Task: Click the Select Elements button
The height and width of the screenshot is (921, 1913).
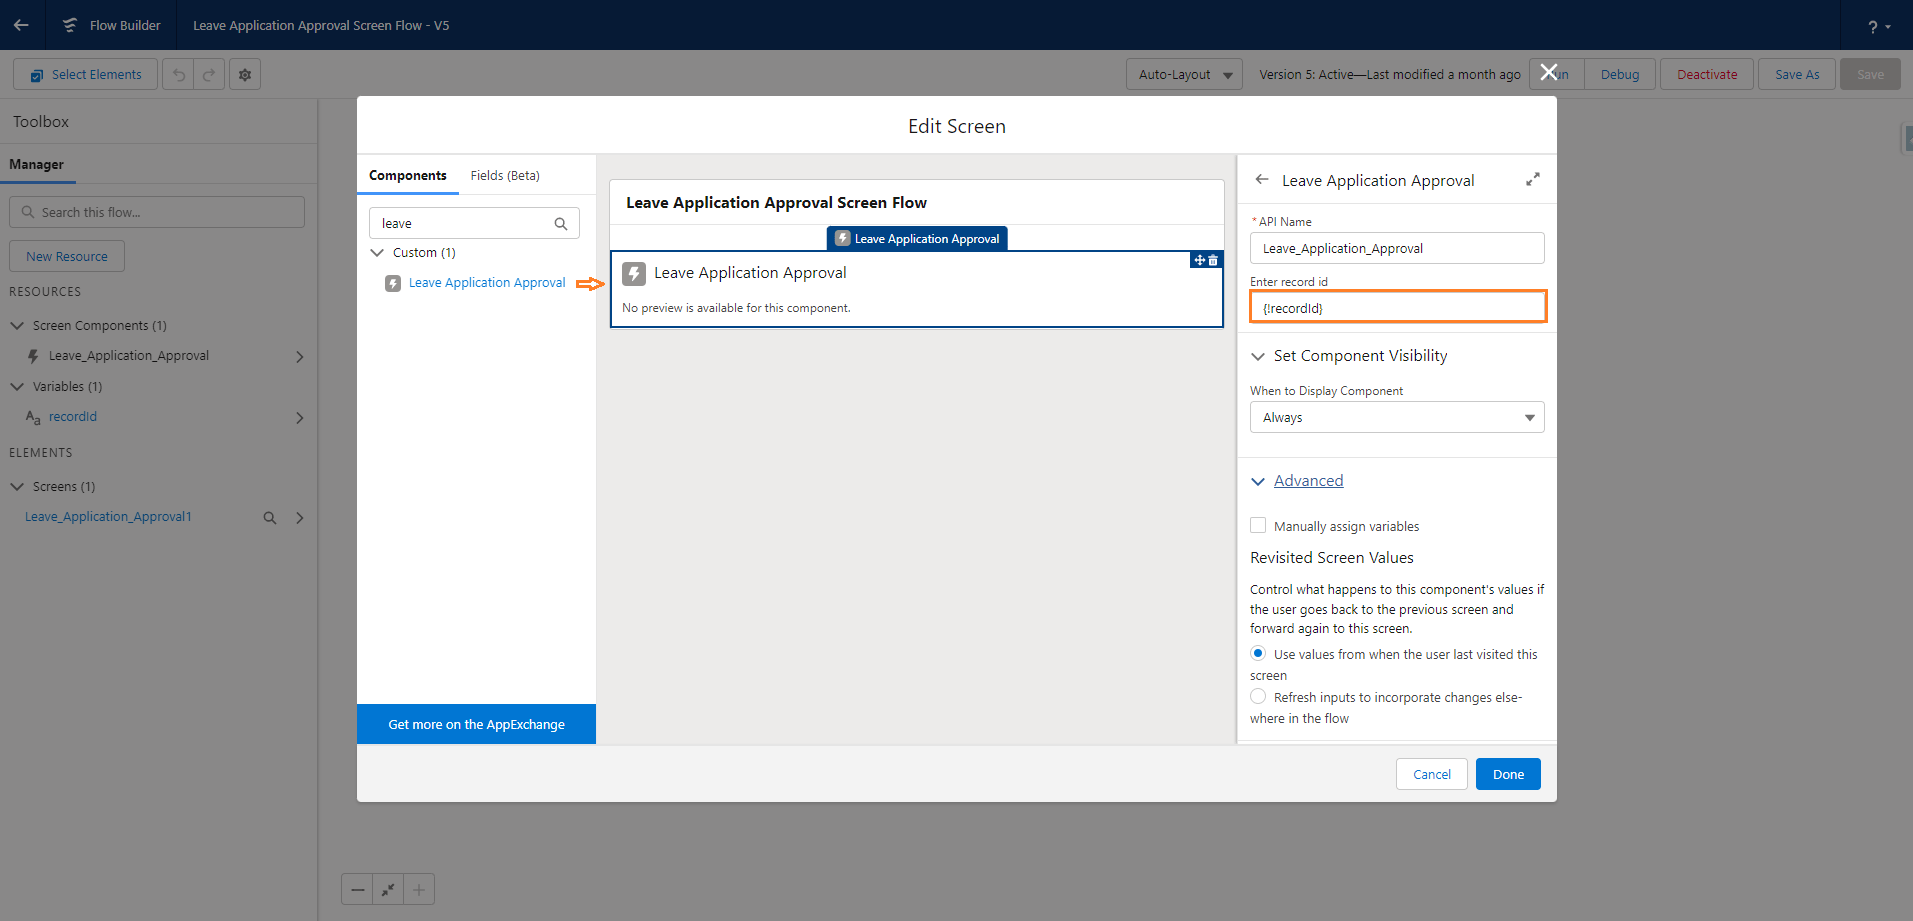Action: point(86,75)
